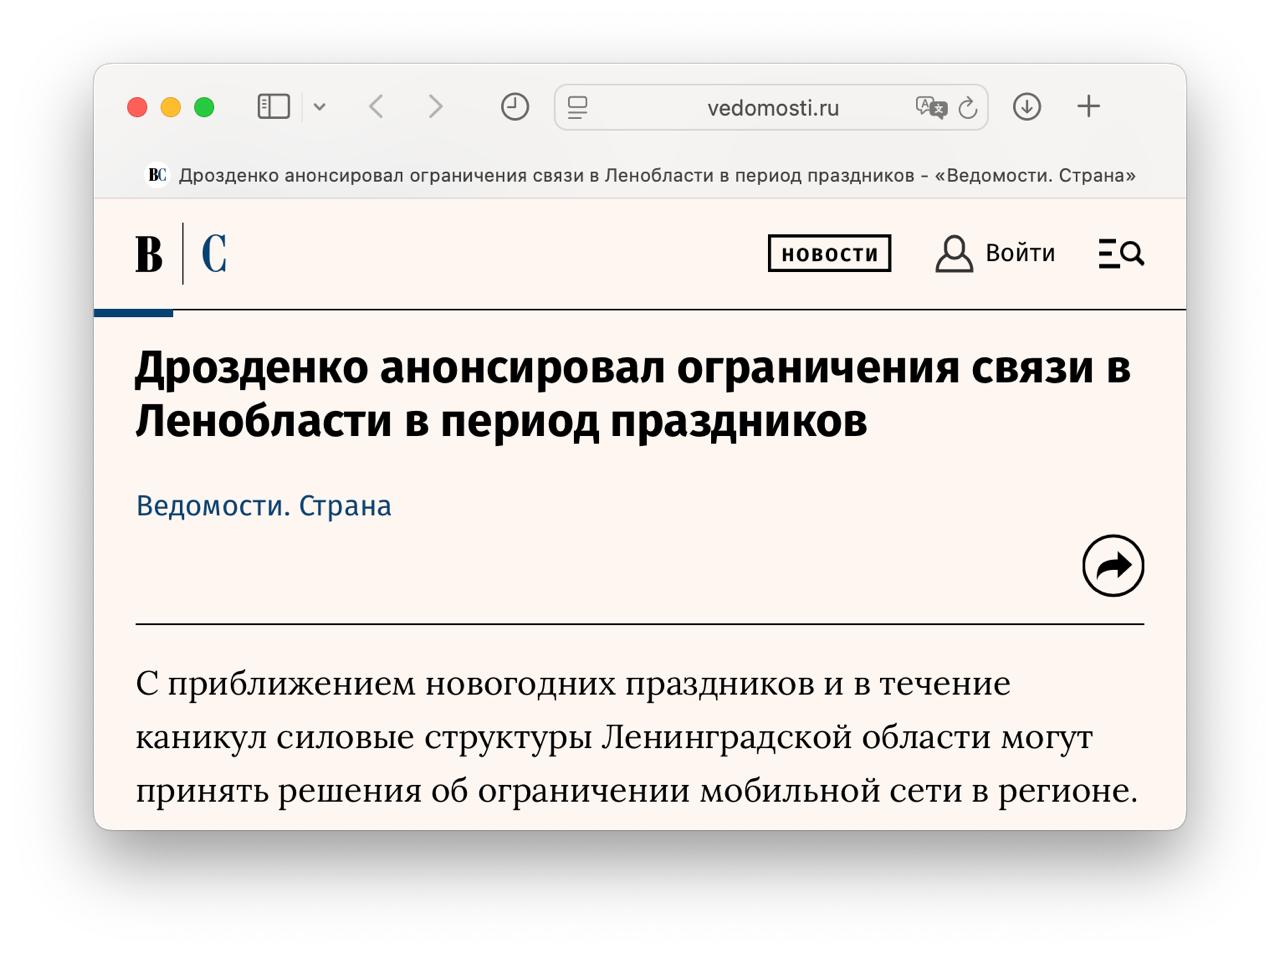This screenshot has width=1280, height=954.
Task: Expand the sidebar options chevron
Action: (x=320, y=106)
